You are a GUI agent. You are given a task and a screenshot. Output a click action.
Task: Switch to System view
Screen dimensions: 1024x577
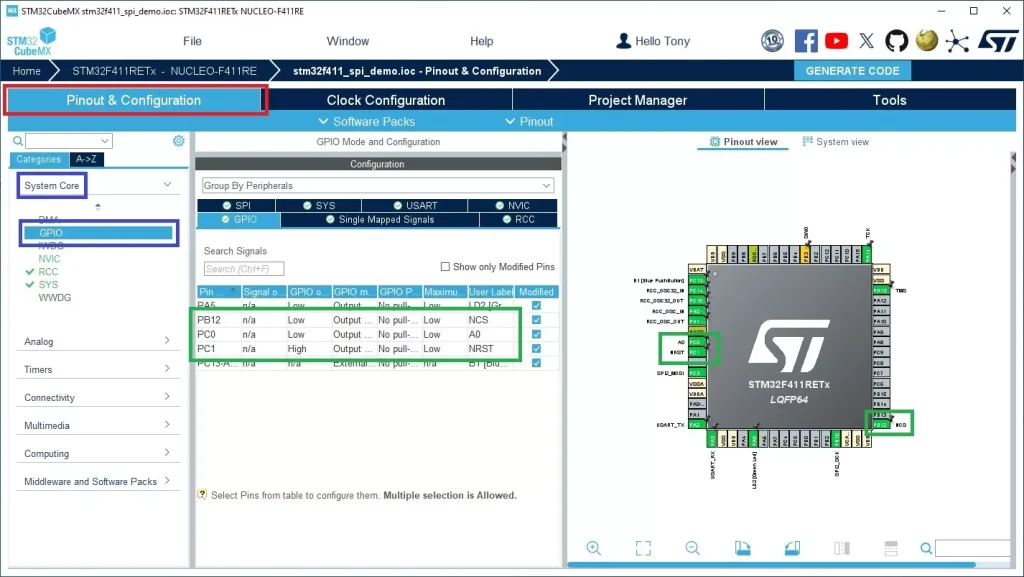[836, 142]
